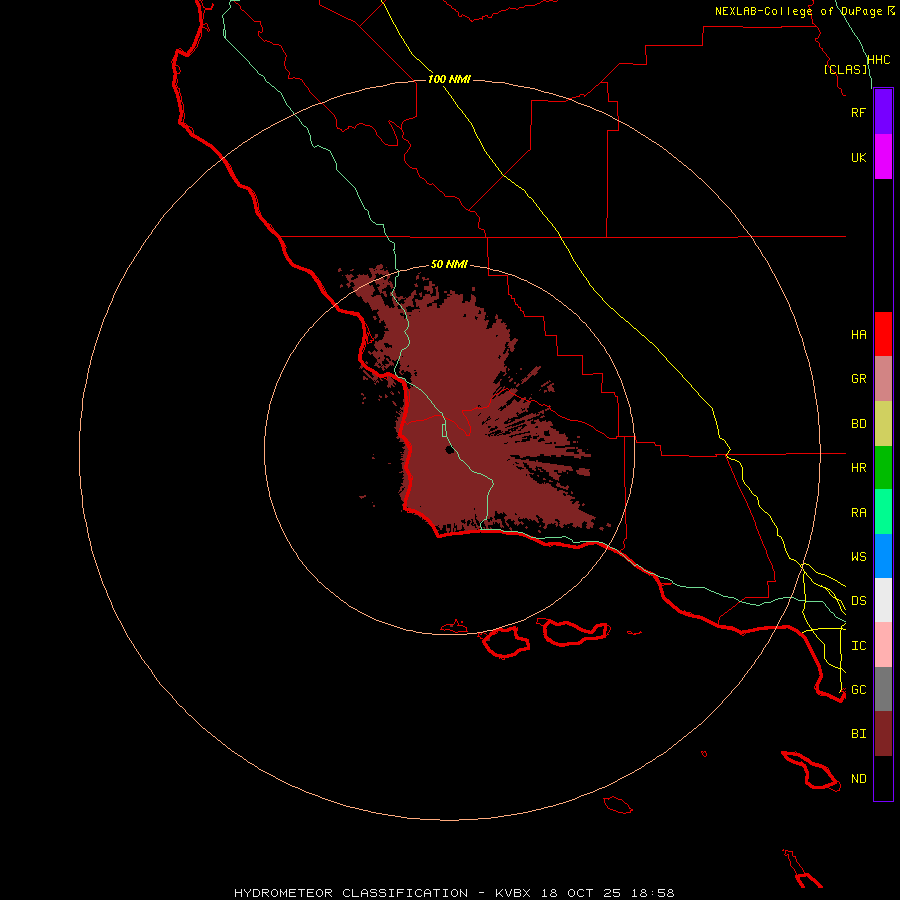Click the 'NEXLAB-College of DuPage' credit text
900x900 pixels.
pyautogui.click(x=799, y=11)
